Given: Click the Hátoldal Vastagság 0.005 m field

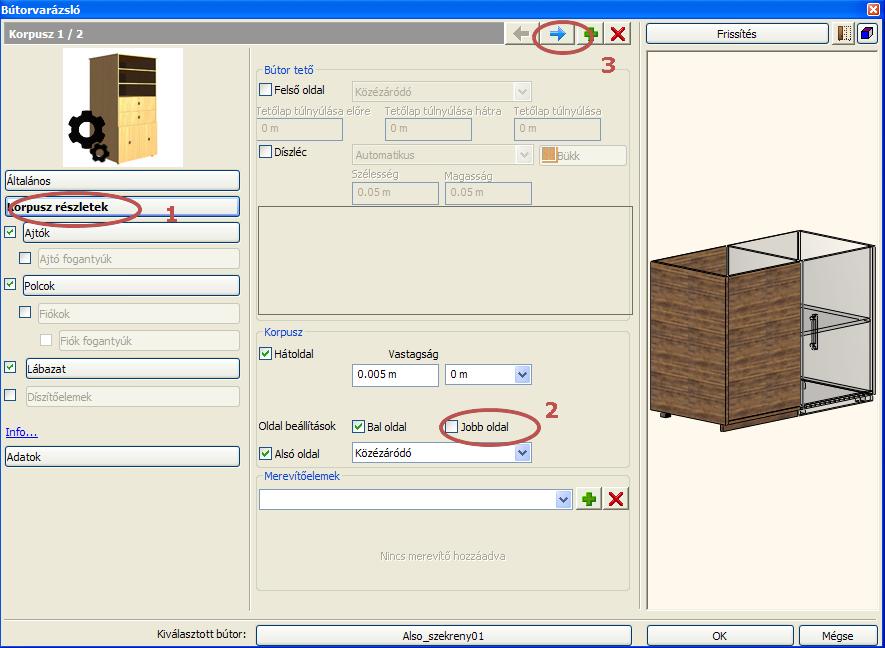Looking at the screenshot, I should tap(395, 375).
